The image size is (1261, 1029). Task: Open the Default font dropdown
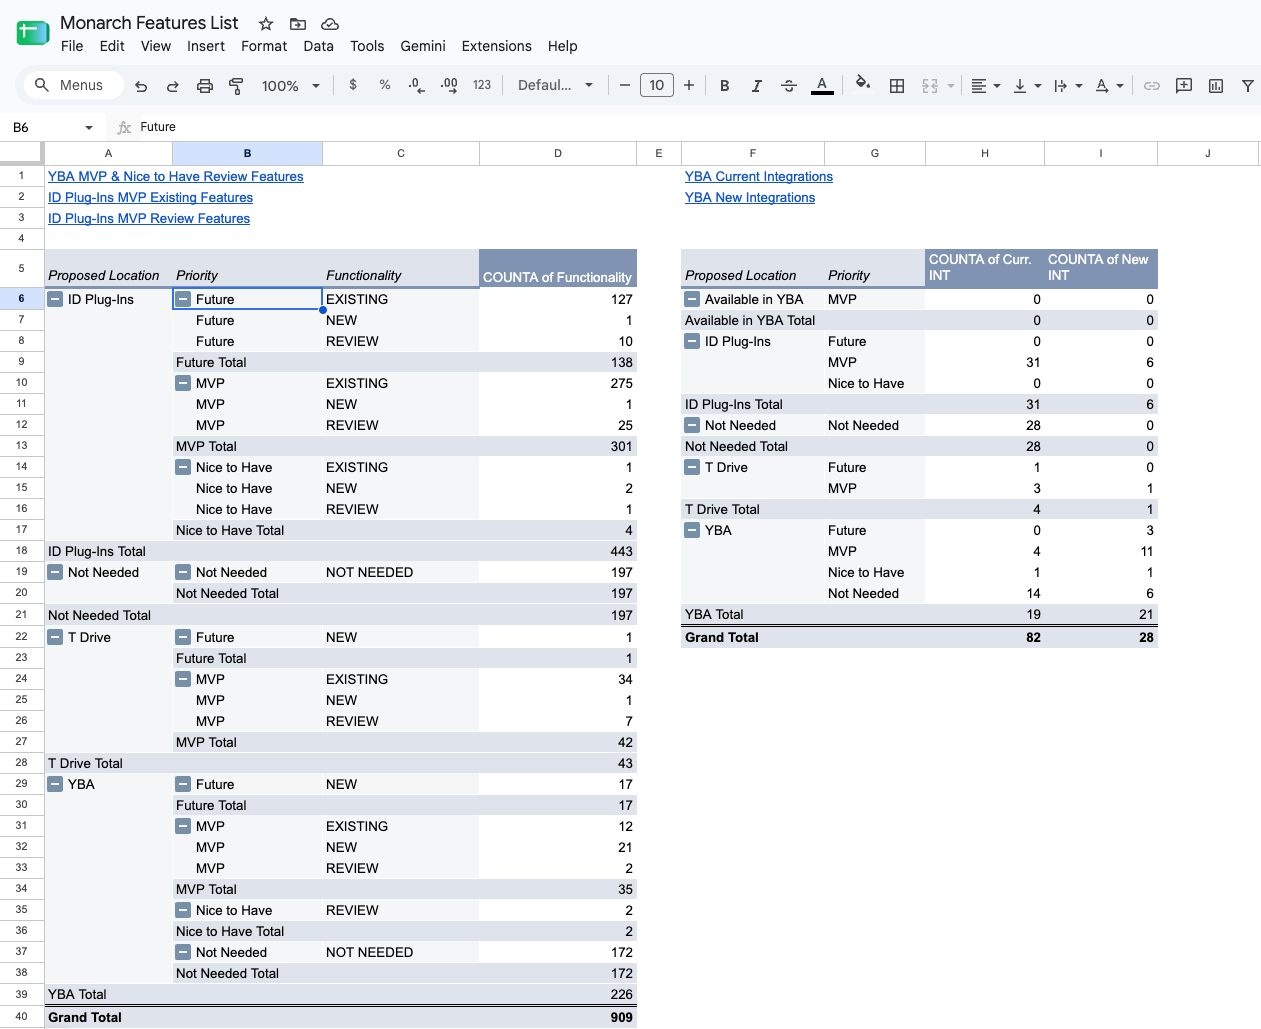click(556, 85)
